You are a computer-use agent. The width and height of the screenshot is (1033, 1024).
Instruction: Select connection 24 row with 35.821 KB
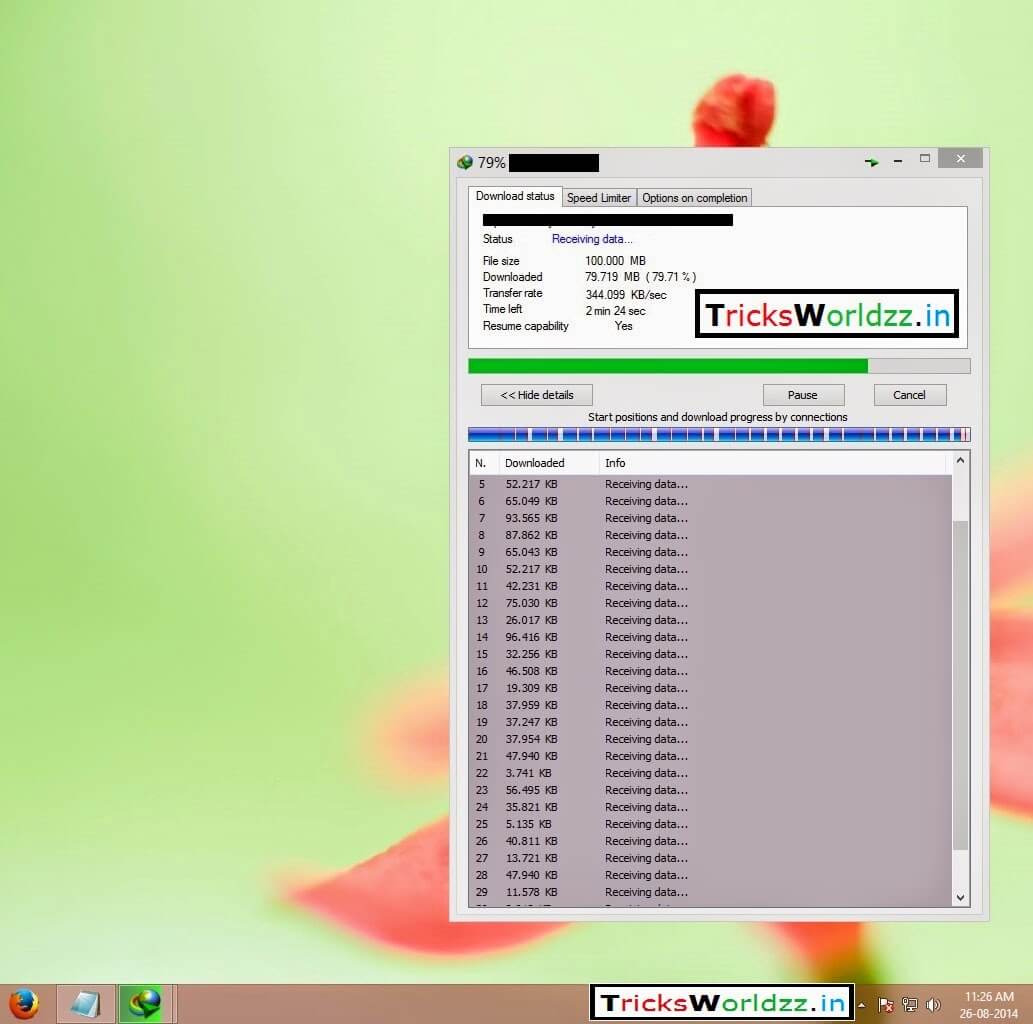(712, 807)
